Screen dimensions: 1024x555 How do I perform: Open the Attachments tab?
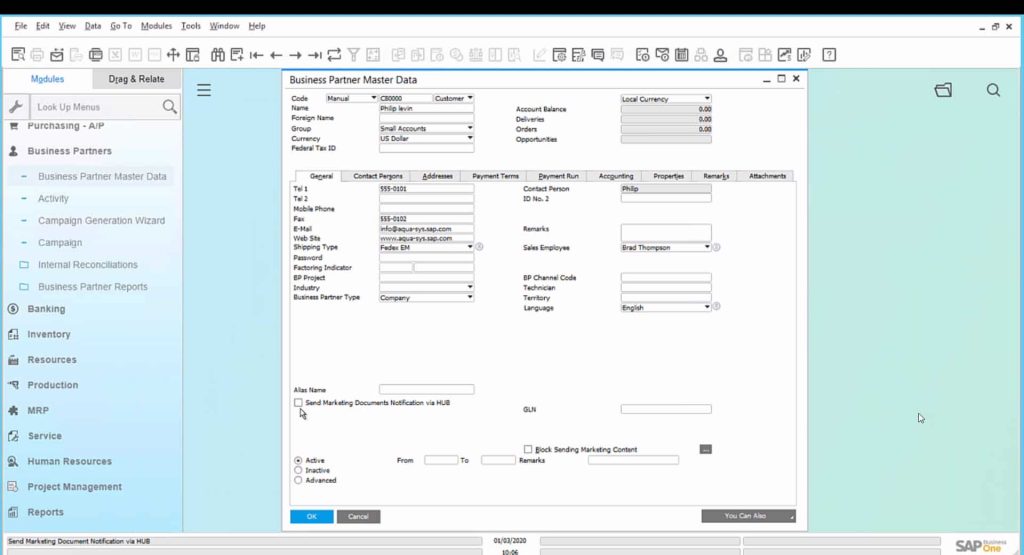click(x=767, y=176)
